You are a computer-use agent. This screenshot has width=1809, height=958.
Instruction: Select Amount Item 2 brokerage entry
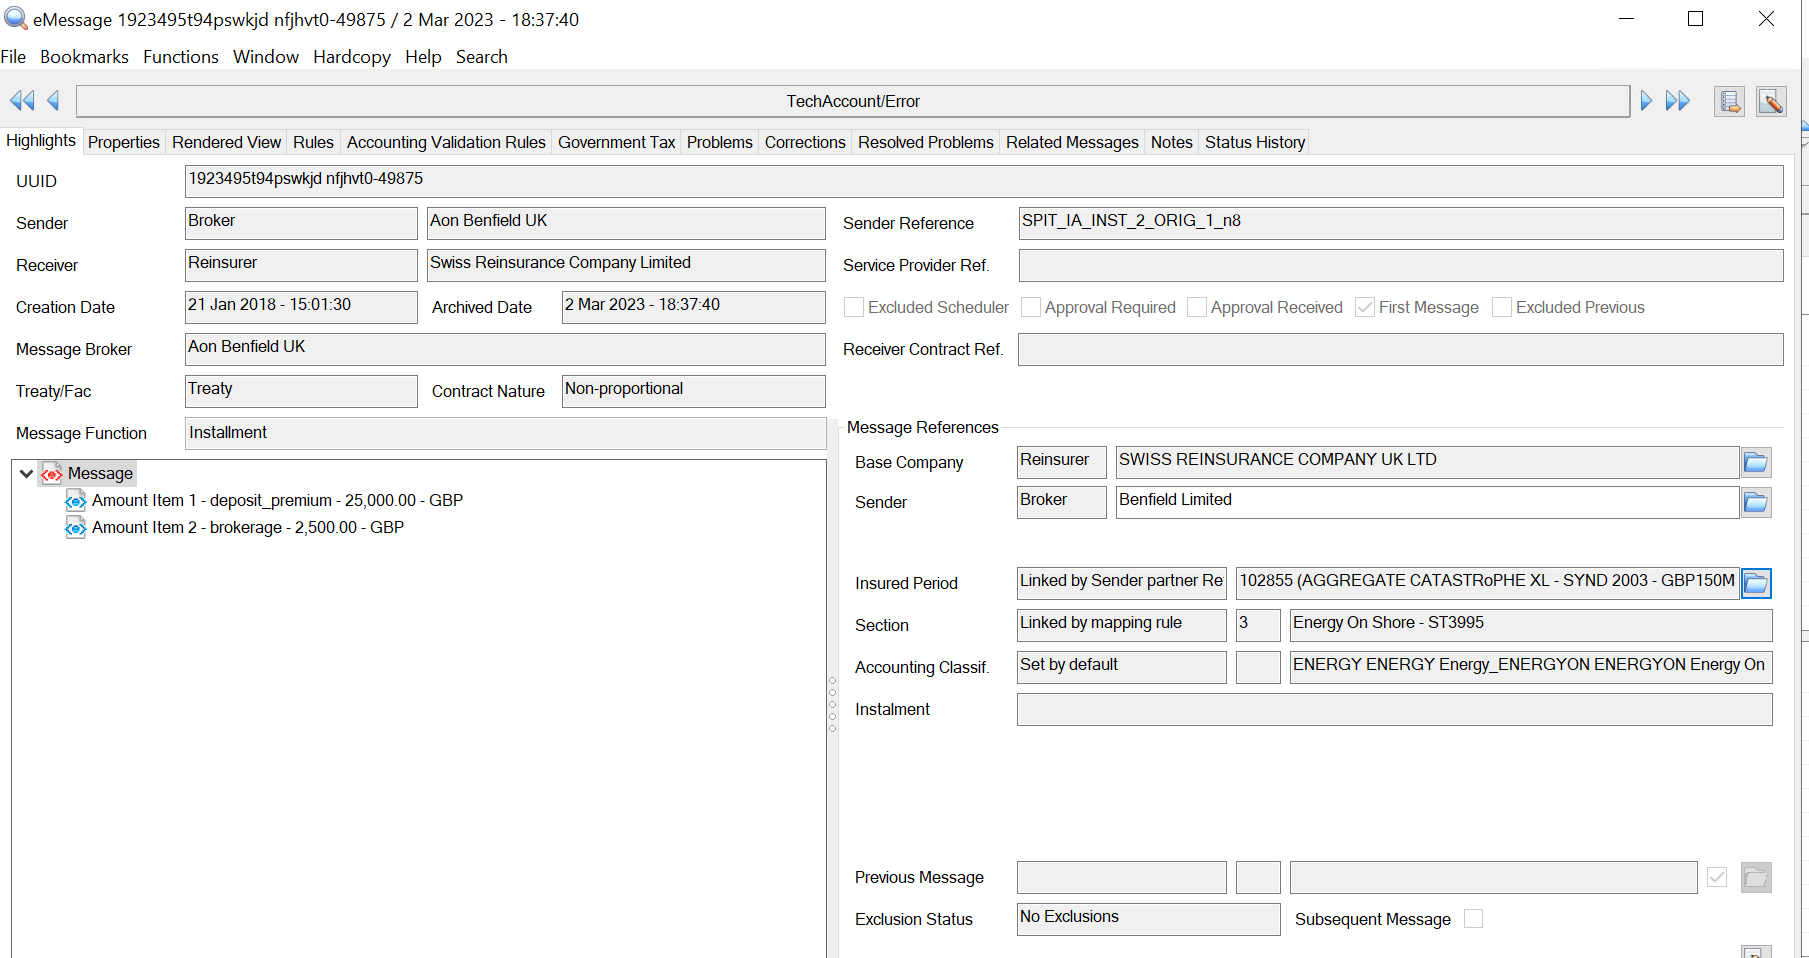point(247,527)
